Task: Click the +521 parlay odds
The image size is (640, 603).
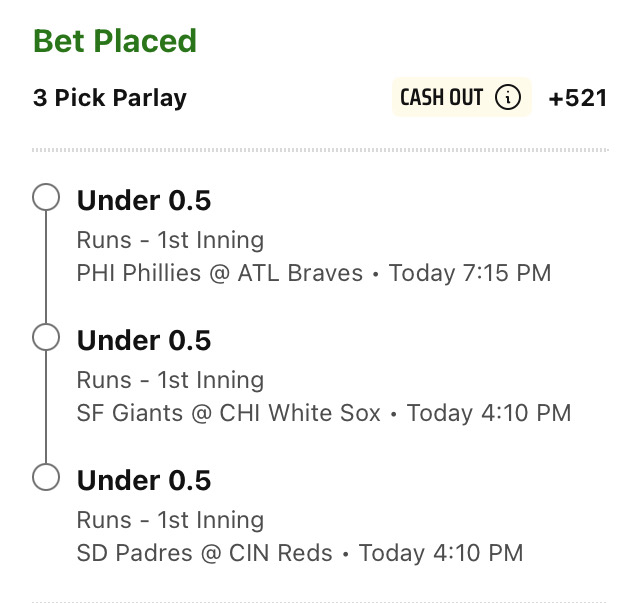Action: tap(578, 98)
